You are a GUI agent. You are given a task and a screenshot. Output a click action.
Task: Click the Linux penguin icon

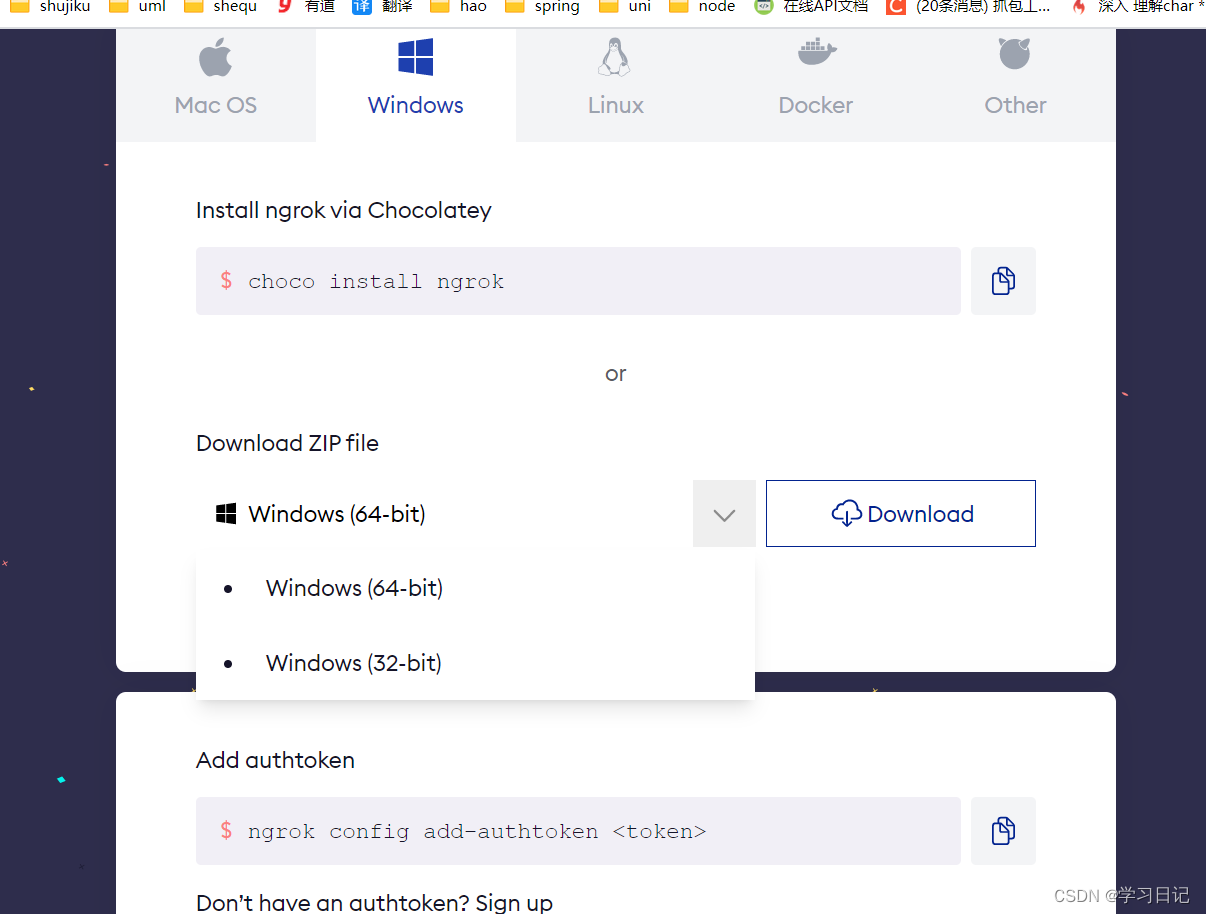[x=614, y=57]
